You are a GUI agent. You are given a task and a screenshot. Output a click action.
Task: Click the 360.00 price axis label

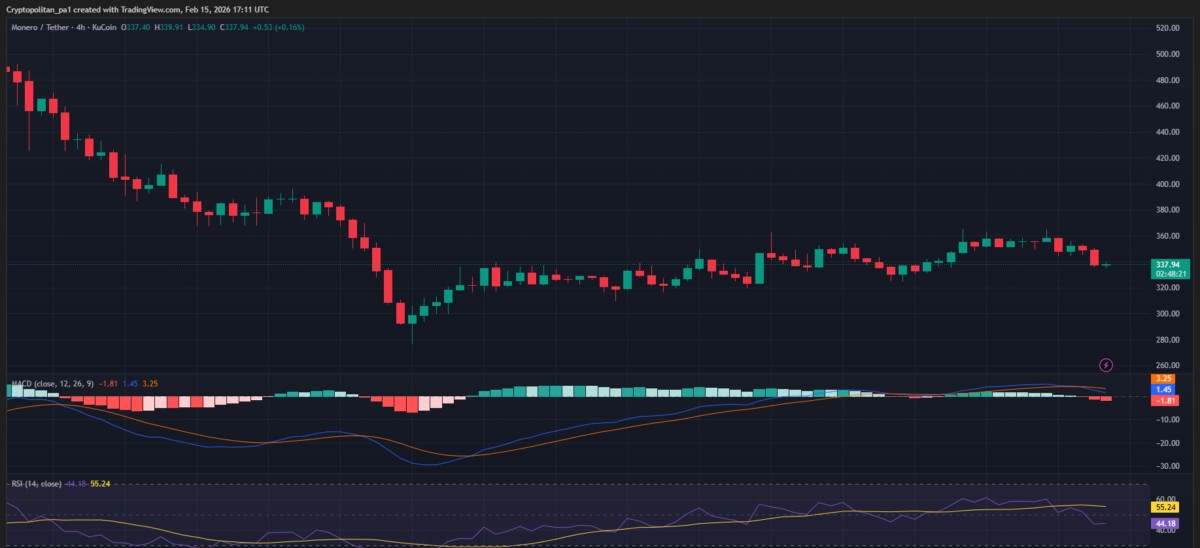click(x=1167, y=236)
